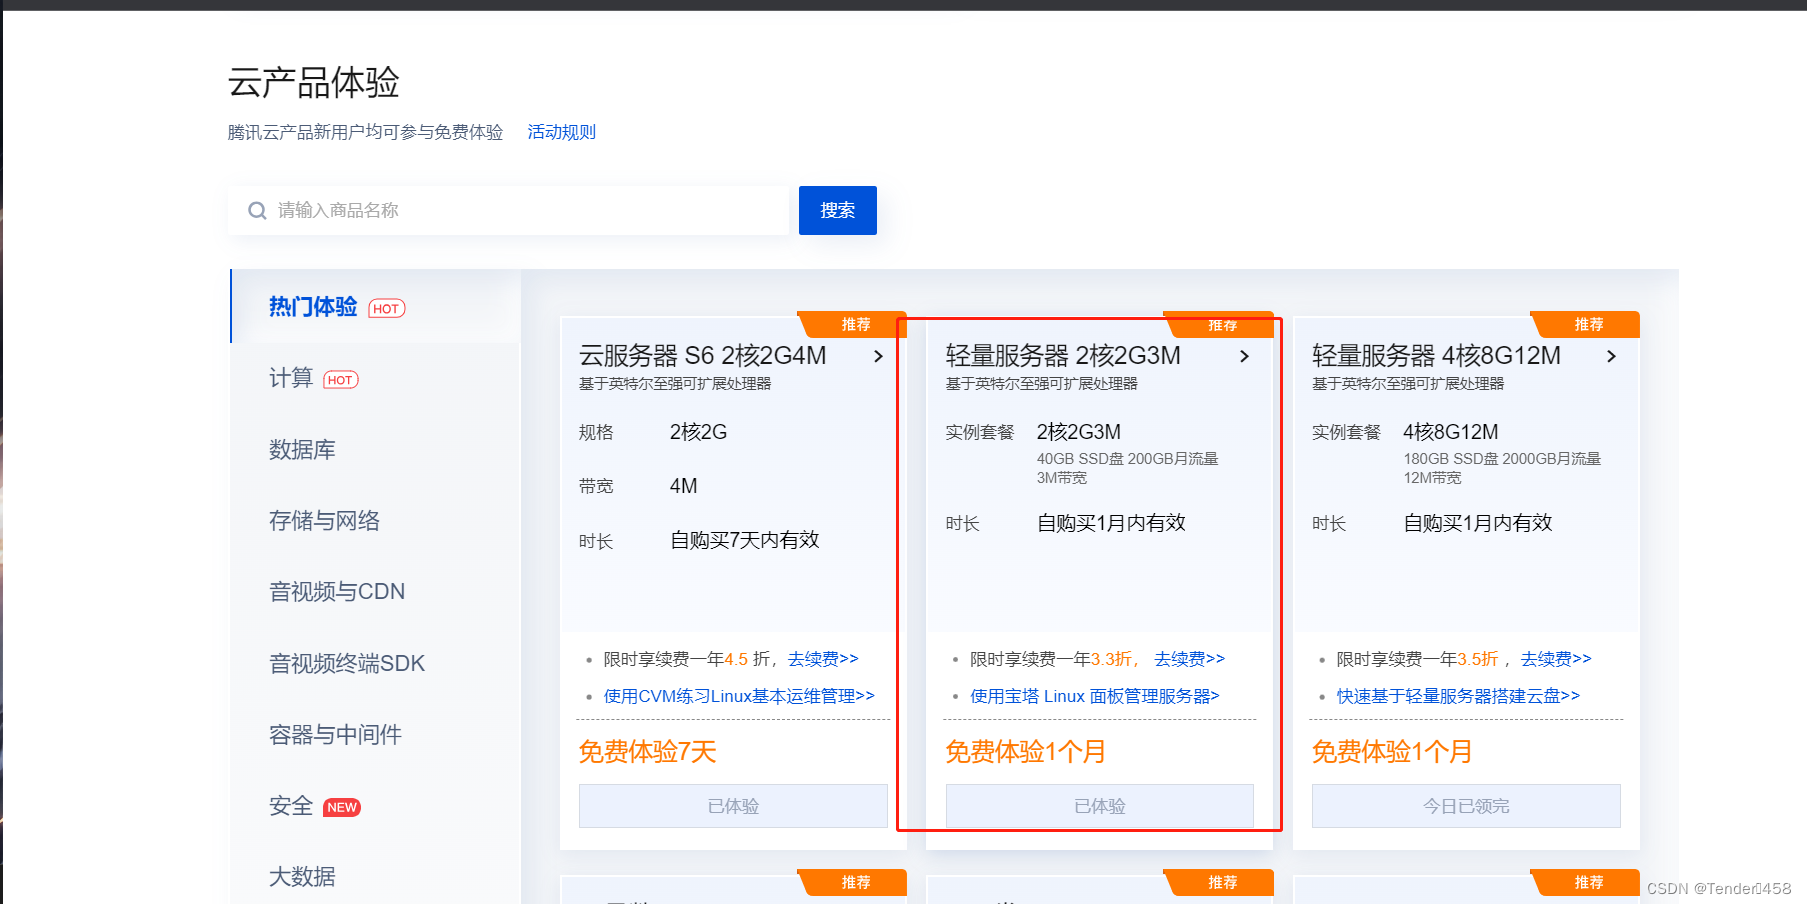Open the 活动规则 link
Image resolution: width=1807 pixels, height=904 pixels.
561,131
